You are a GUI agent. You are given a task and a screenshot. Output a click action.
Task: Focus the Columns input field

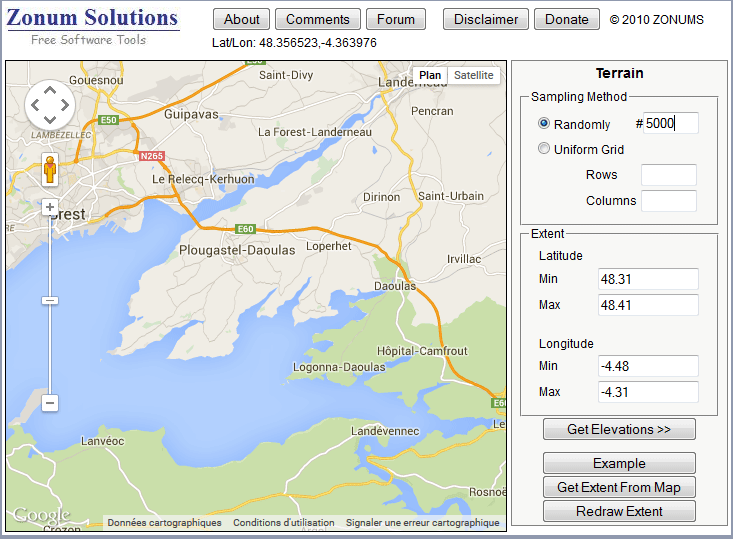pos(668,201)
